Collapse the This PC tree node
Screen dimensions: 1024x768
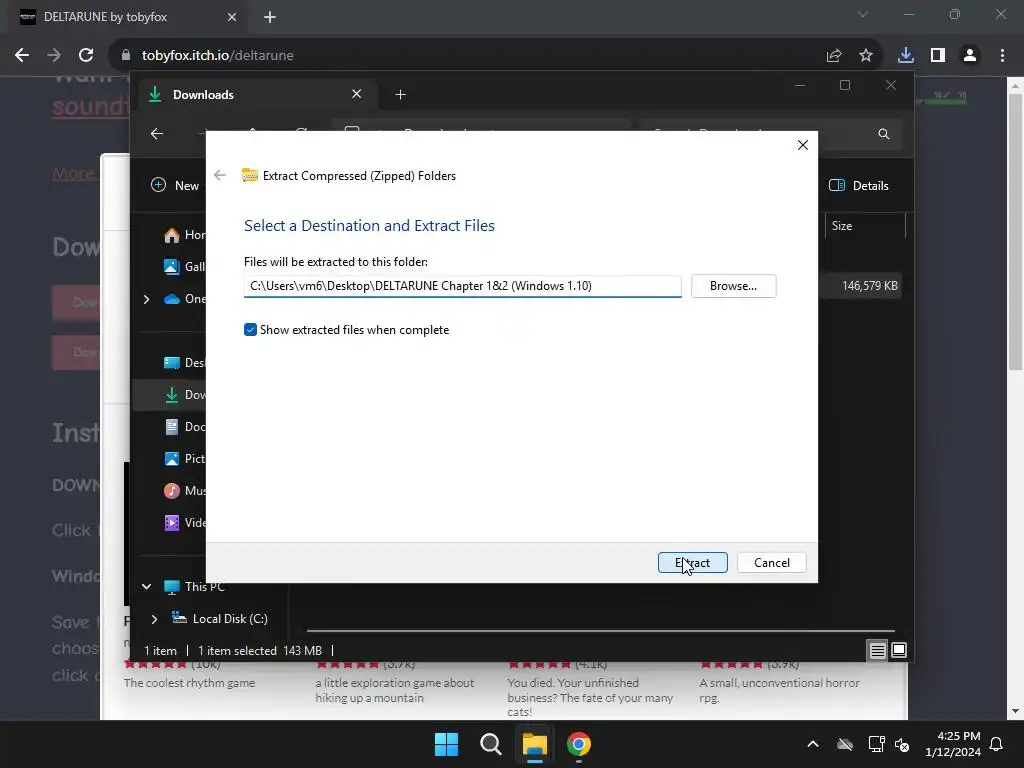click(x=146, y=586)
